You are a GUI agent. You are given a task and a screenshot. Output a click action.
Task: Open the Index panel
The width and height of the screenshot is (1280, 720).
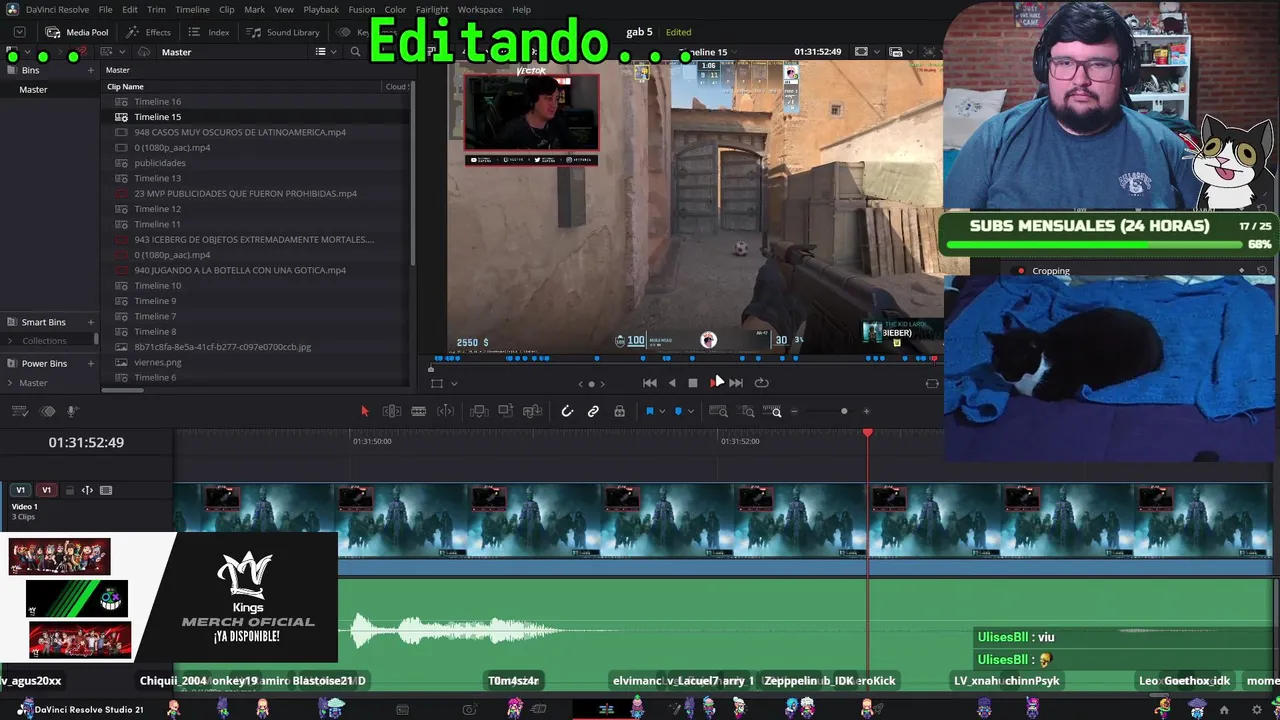click(x=209, y=32)
